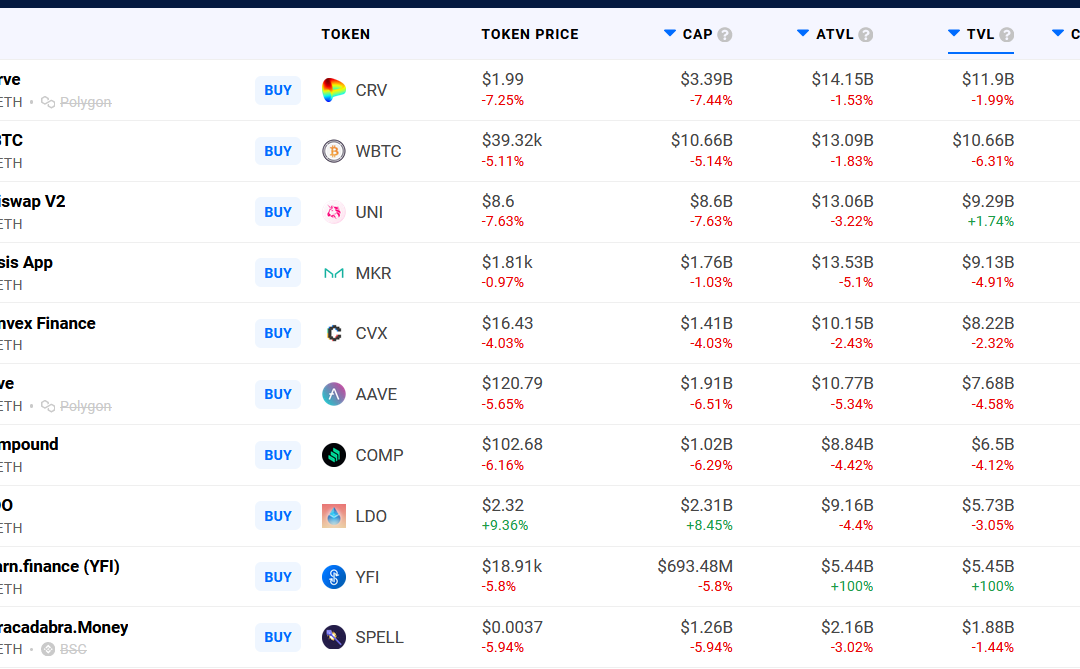Viewport: 1080px width, 669px height.
Task: Click the $8.22B CVX TVL value
Action: [x=988, y=323]
